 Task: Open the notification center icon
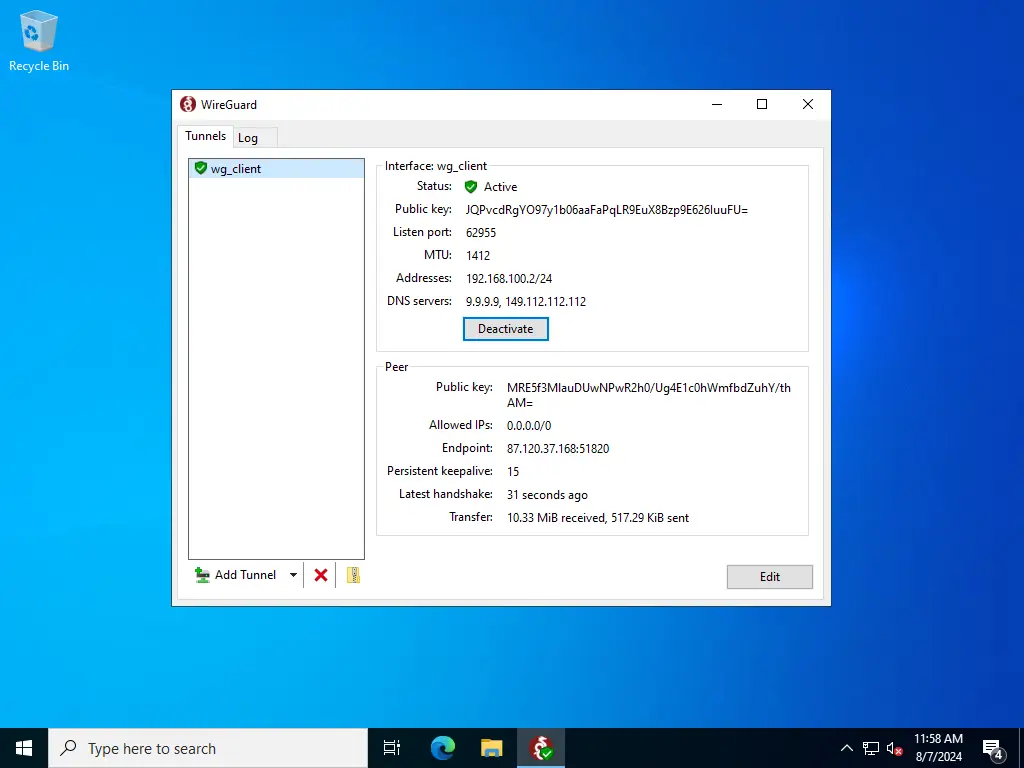point(993,748)
